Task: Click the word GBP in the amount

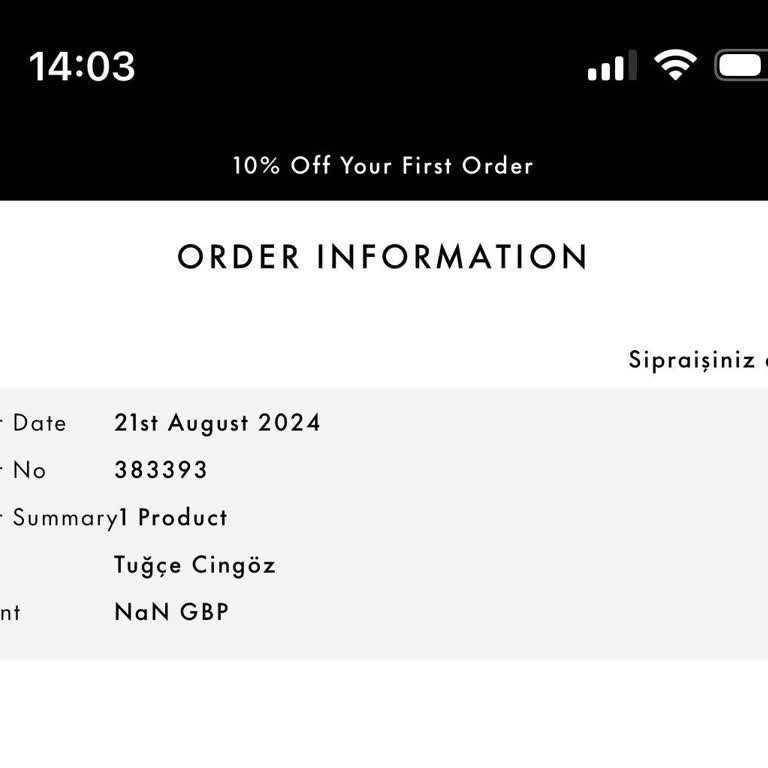Action: 204,612
